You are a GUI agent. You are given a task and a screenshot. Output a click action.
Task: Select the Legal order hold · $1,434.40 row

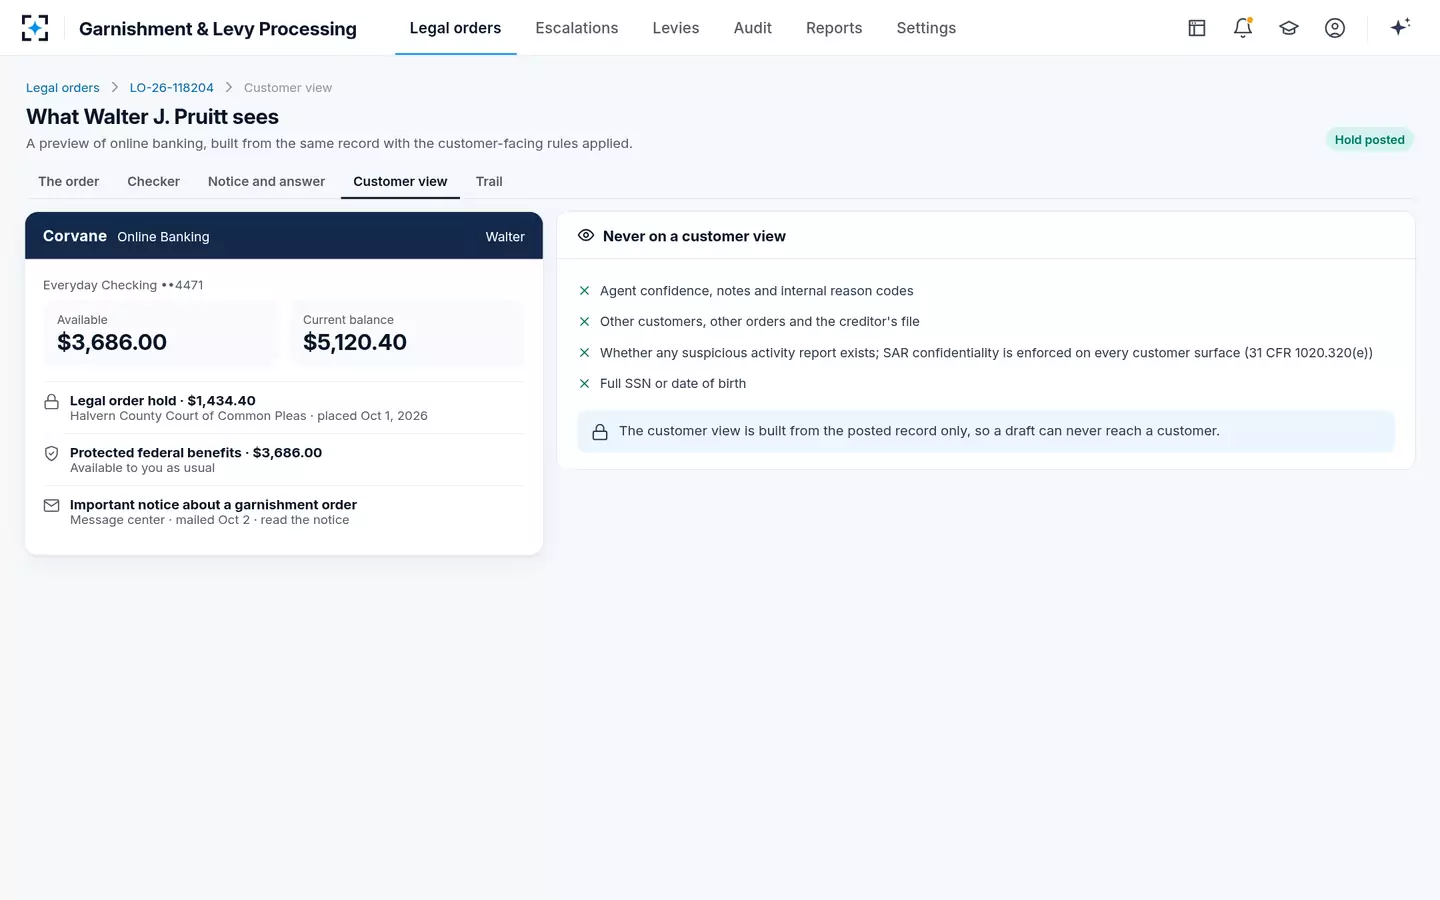[x=284, y=408]
